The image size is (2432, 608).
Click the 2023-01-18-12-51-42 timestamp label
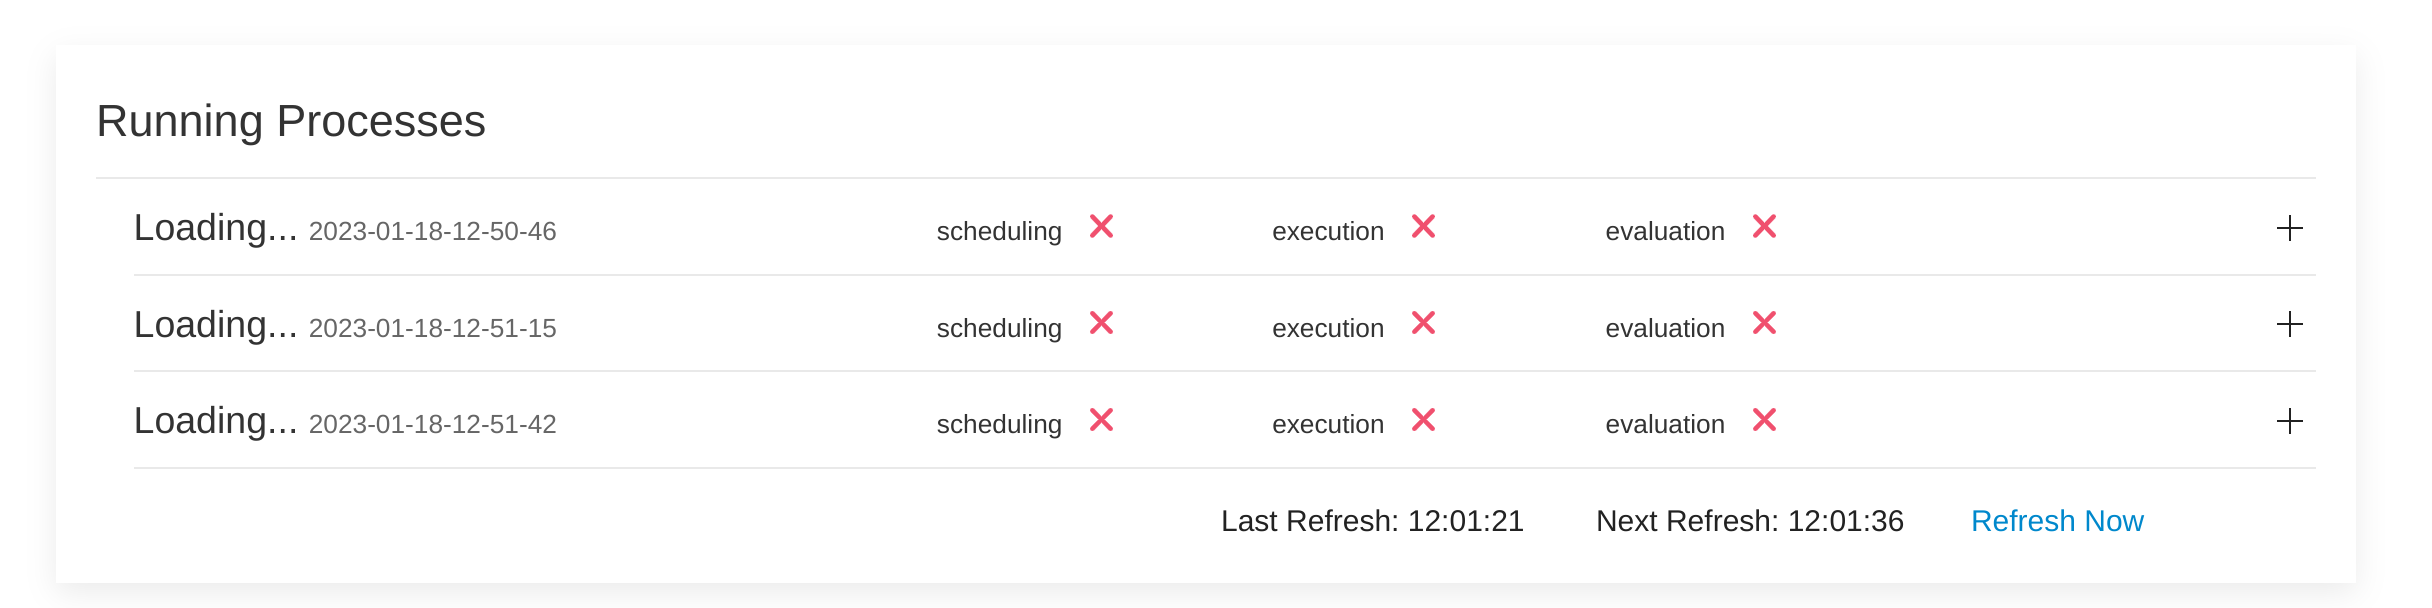point(432,425)
